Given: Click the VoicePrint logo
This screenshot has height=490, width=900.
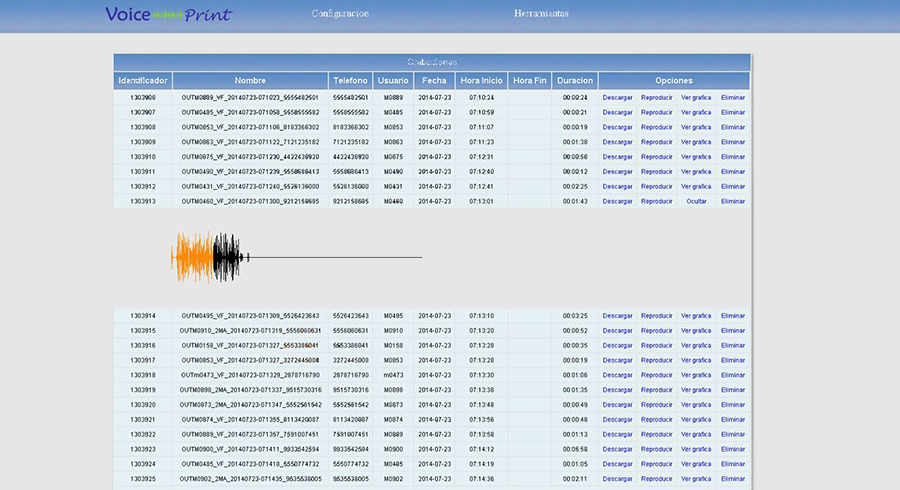Looking at the screenshot, I should (x=168, y=15).
